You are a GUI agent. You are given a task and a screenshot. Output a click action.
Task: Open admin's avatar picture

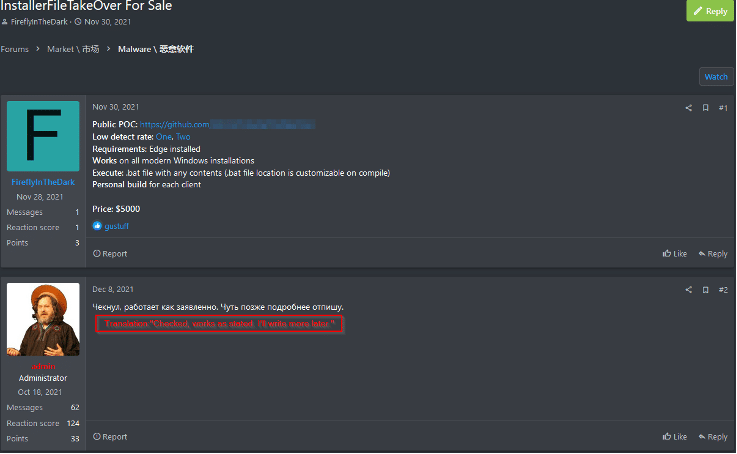click(x=43, y=319)
